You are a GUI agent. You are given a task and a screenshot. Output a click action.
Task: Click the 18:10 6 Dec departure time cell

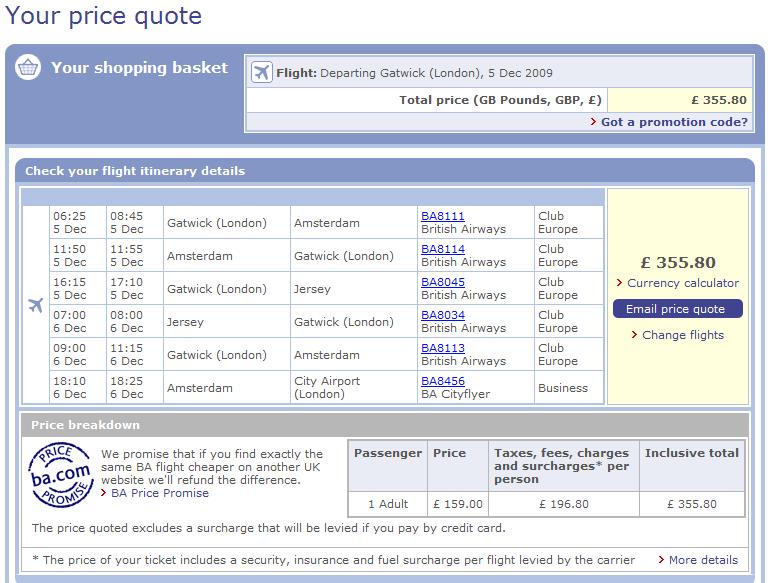coord(78,387)
